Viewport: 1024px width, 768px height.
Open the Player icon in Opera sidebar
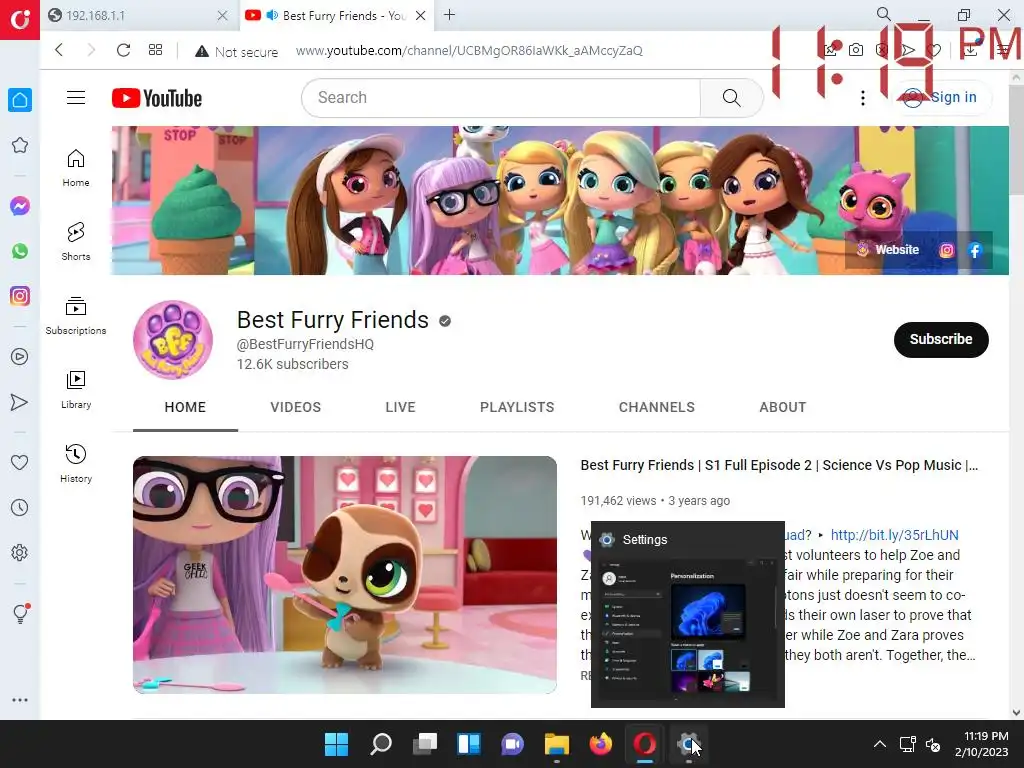(x=20, y=357)
